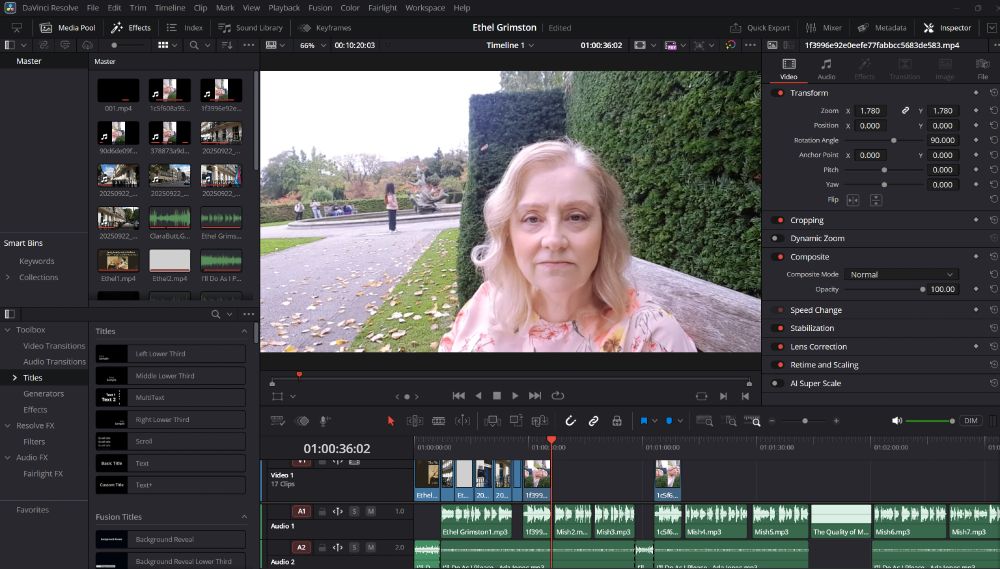
Task: Switch to the Inspector File tab
Action: pyautogui.click(x=983, y=69)
